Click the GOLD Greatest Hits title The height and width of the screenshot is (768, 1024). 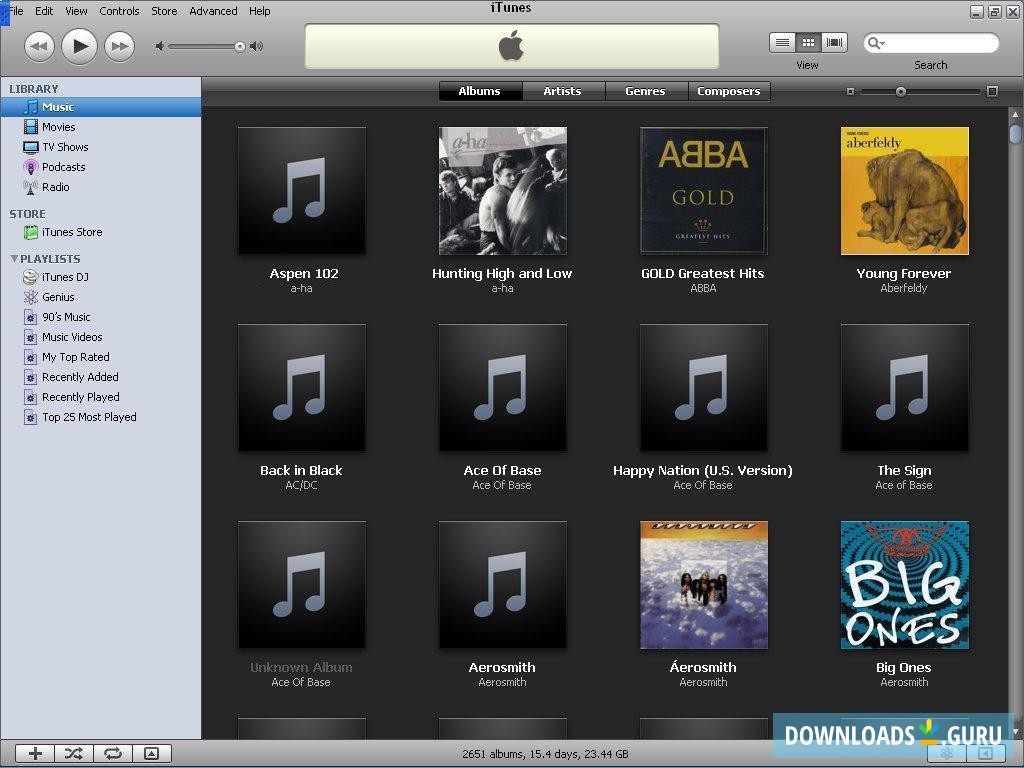click(x=703, y=274)
